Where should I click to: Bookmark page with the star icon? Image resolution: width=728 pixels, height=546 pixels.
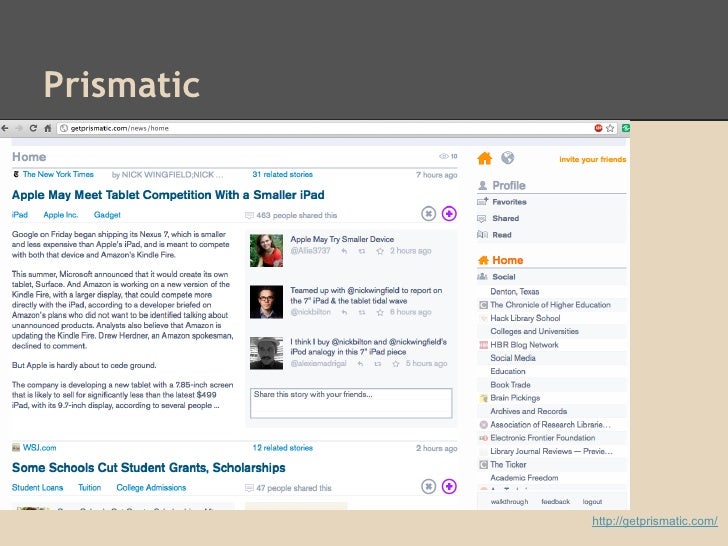tap(610, 128)
